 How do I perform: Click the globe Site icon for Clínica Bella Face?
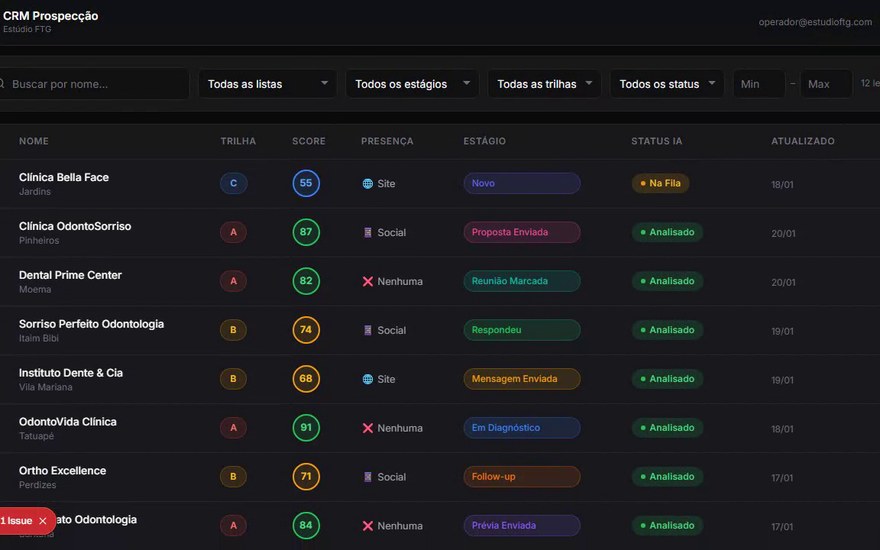click(x=368, y=184)
